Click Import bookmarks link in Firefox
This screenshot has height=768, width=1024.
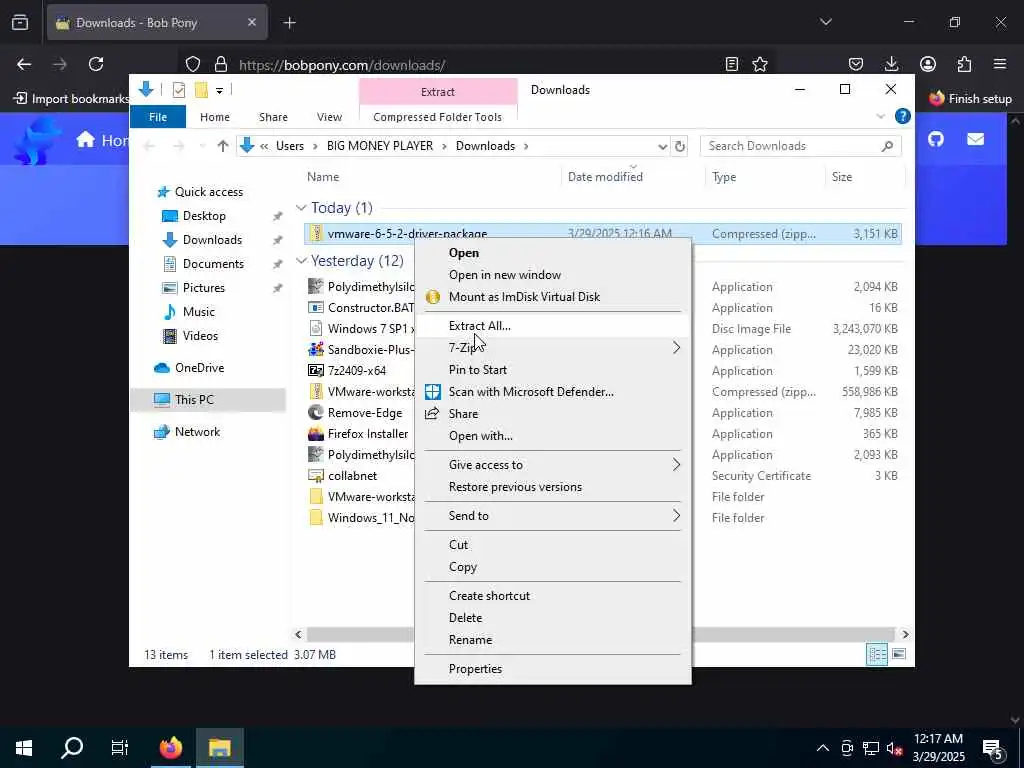pyautogui.click(x=72, y=99)
